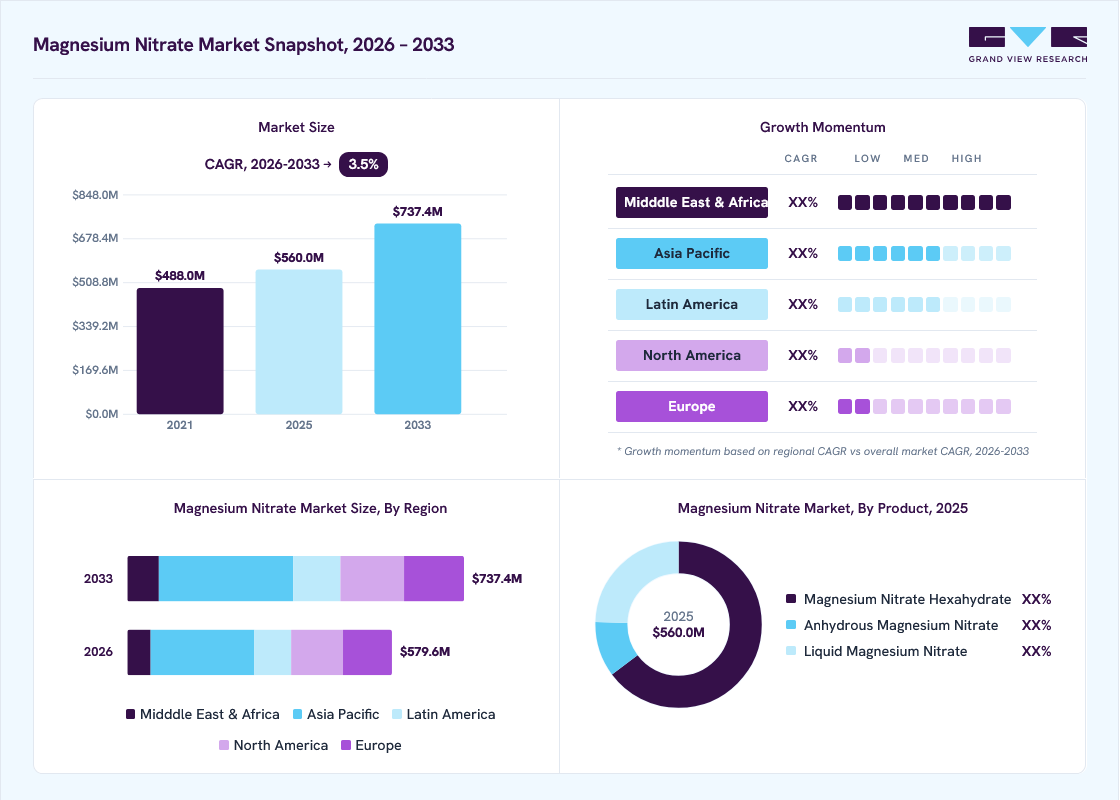The image size is (1120, 800).
Task: Click North America legend swatch
Action: pyautogui.click(x=224, y=745)
